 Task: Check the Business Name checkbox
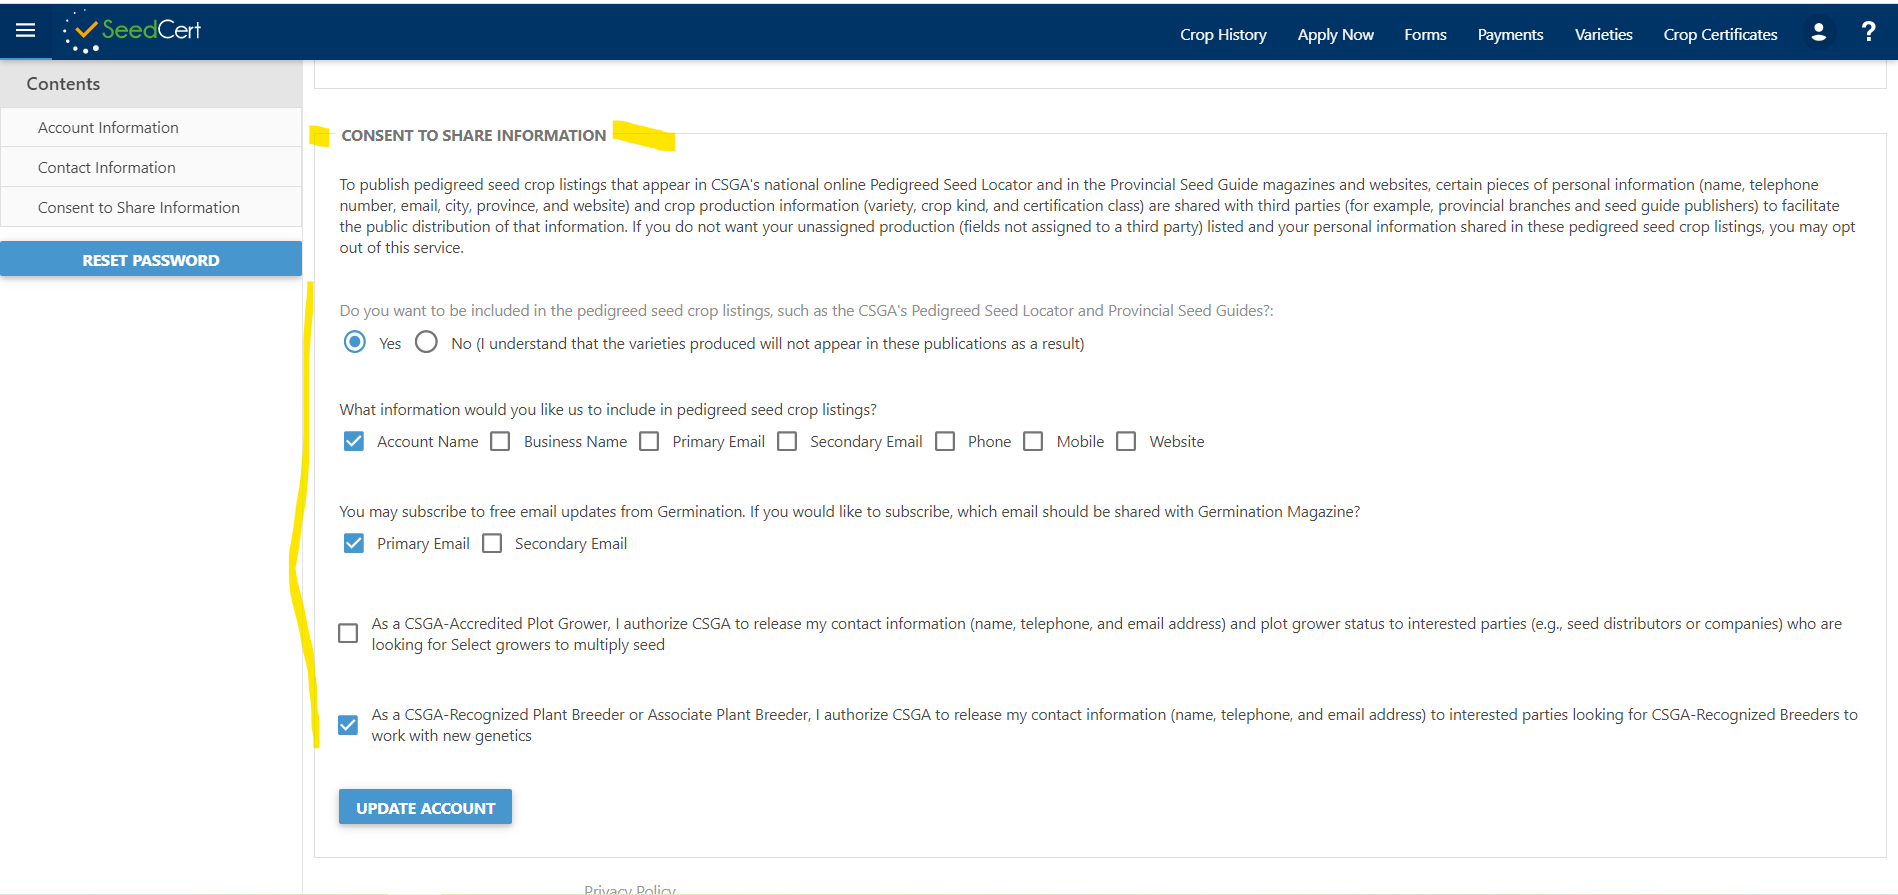click(x=500, y=441)
